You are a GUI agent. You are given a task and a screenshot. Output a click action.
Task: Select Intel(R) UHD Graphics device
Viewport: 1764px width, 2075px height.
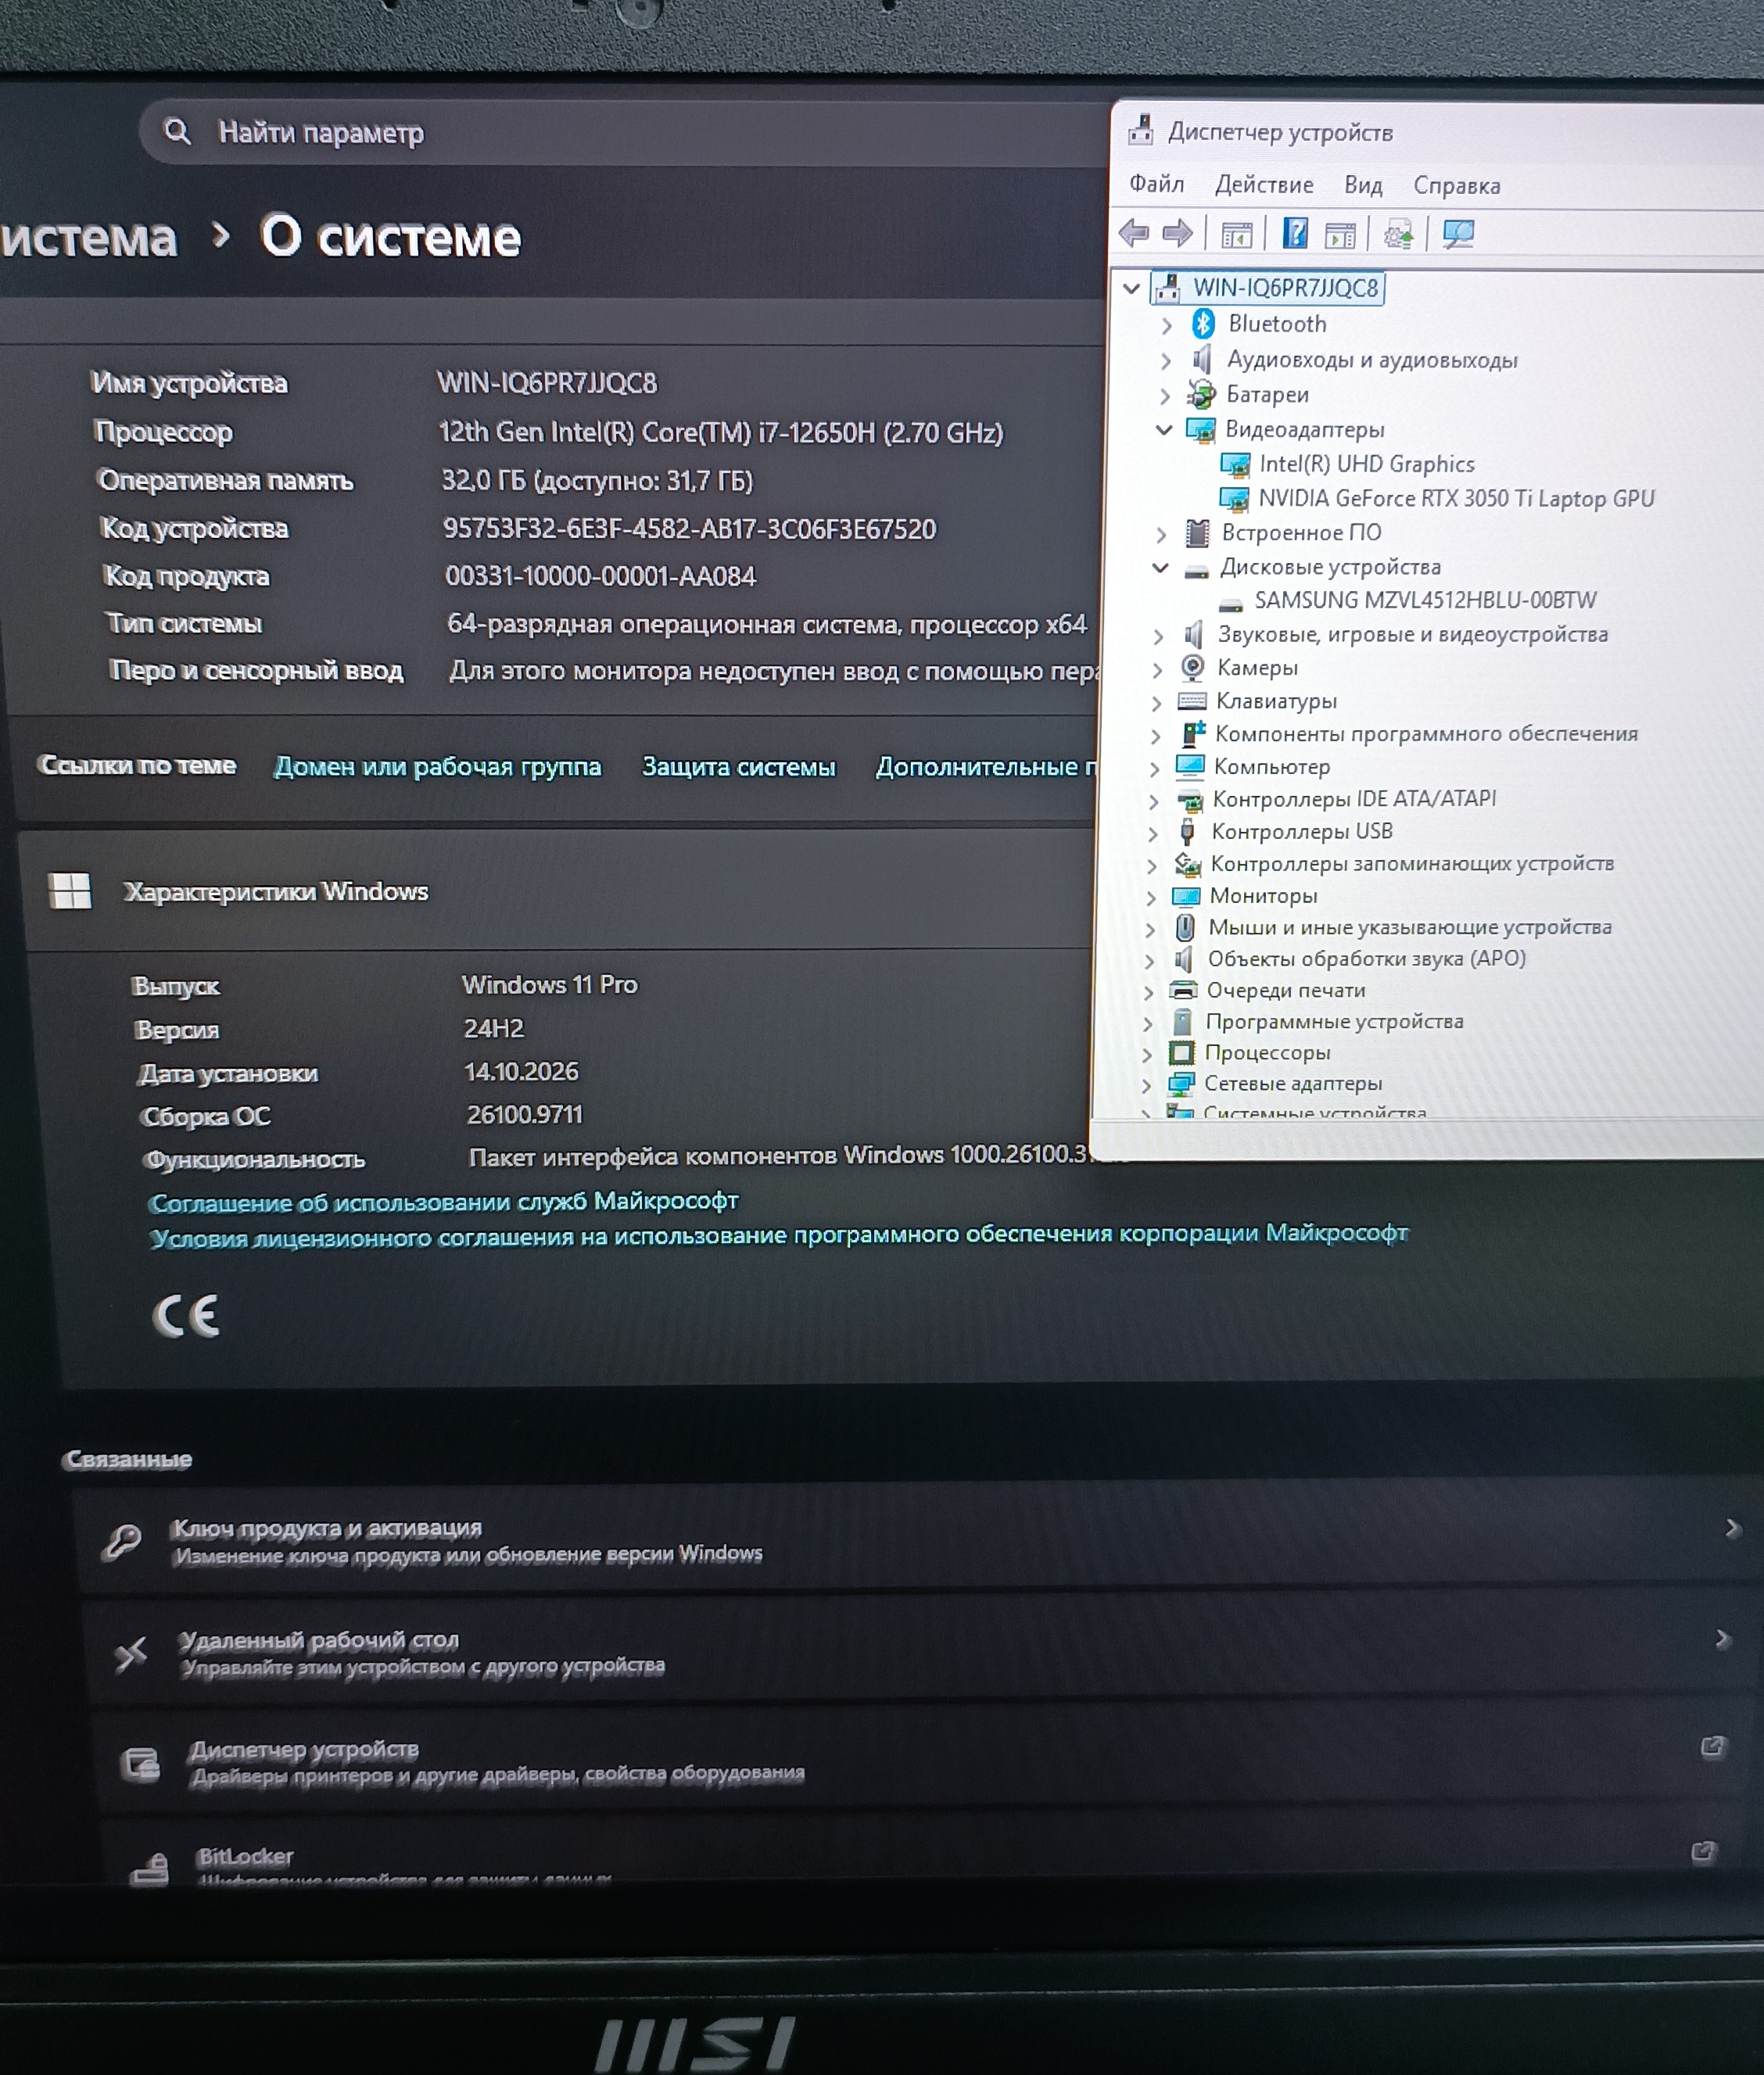point(1366,464)
